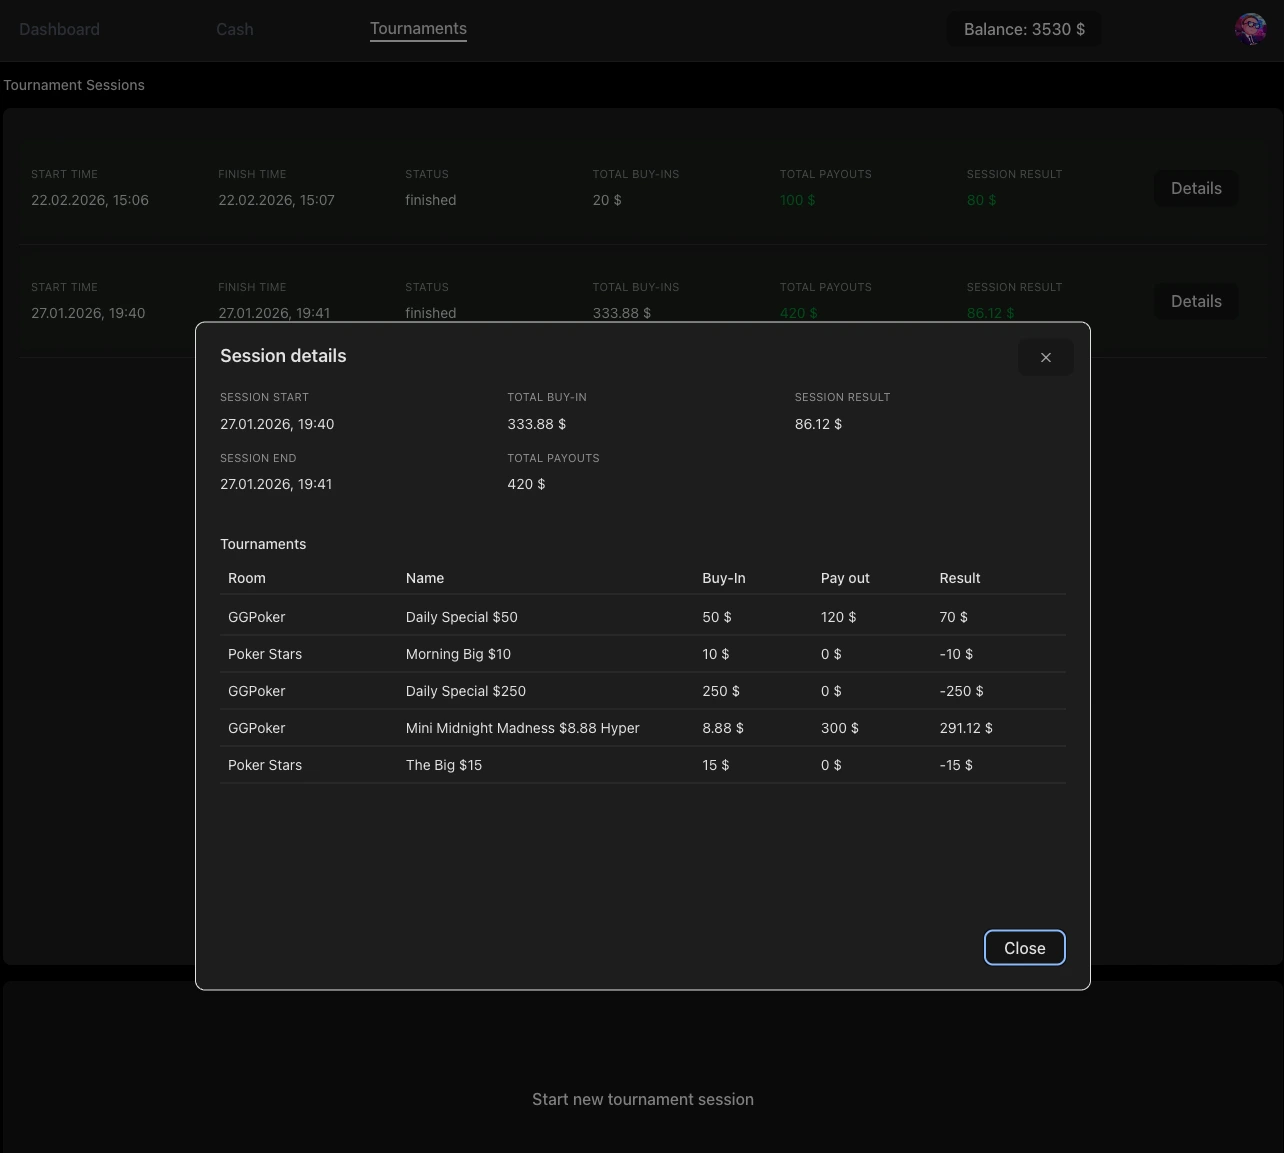
Task: Click the 70 $ result value
Action: coord(954,617)
